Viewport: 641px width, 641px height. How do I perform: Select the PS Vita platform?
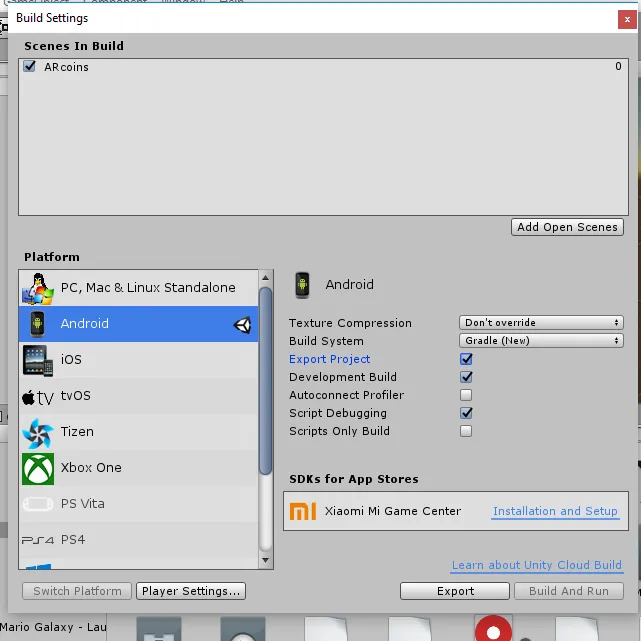(x=139, y=504)
